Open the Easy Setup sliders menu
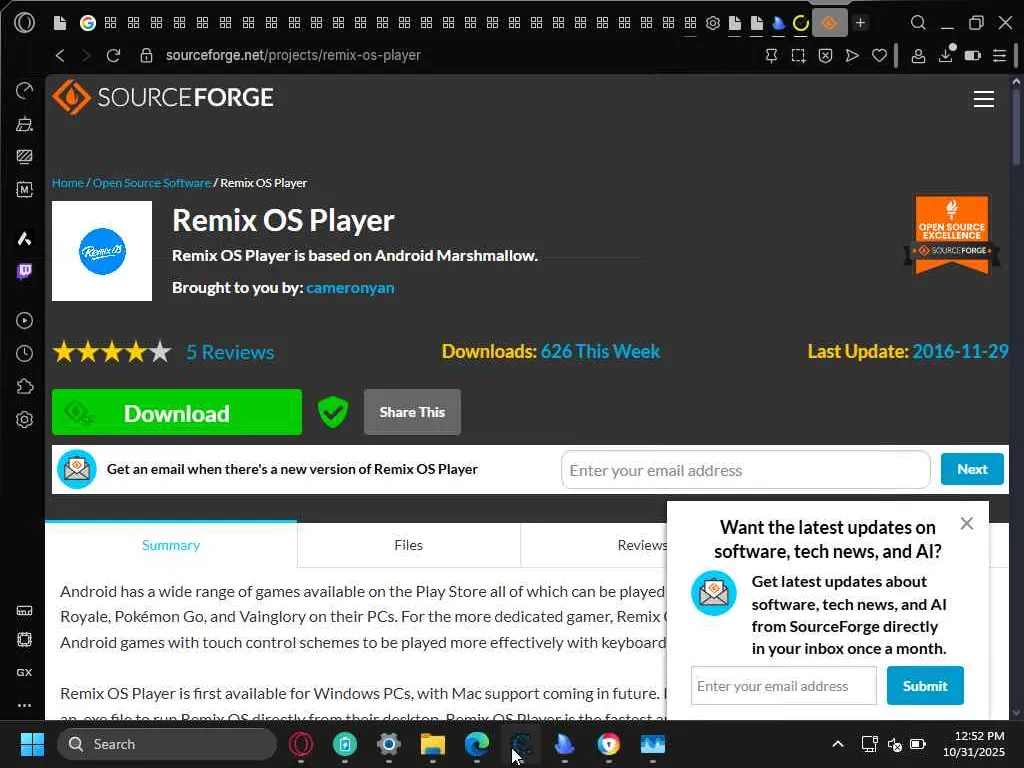This screenshot has width=1024, height=768. (999, 56)
